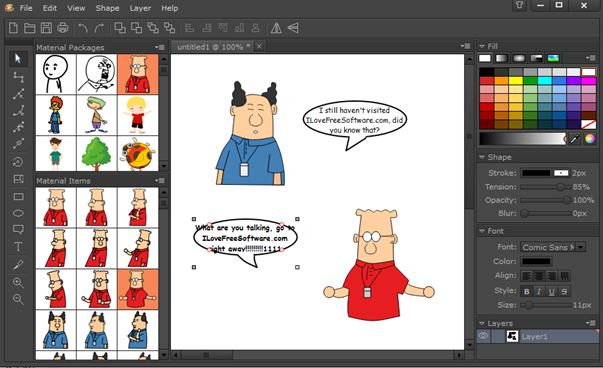
Task: Activate the selection arrow tool
Action: point(18,58)
